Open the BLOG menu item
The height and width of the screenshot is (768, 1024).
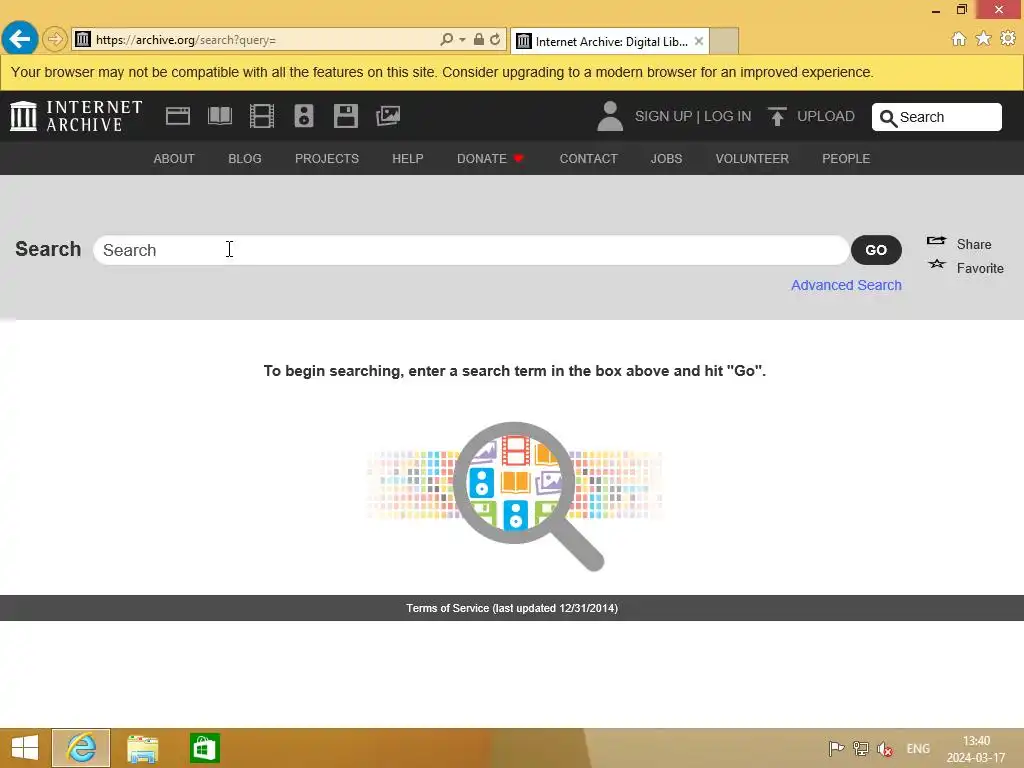(245, 159)
